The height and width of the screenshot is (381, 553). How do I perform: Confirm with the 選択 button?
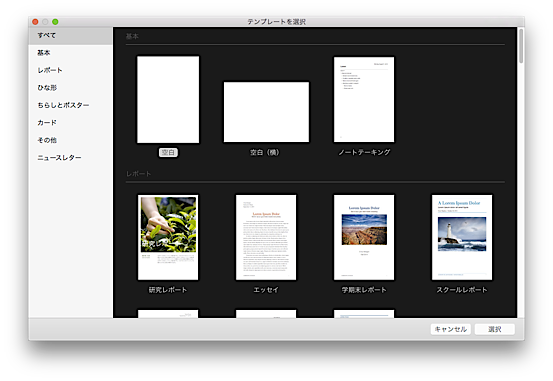(x=494, y=329)
